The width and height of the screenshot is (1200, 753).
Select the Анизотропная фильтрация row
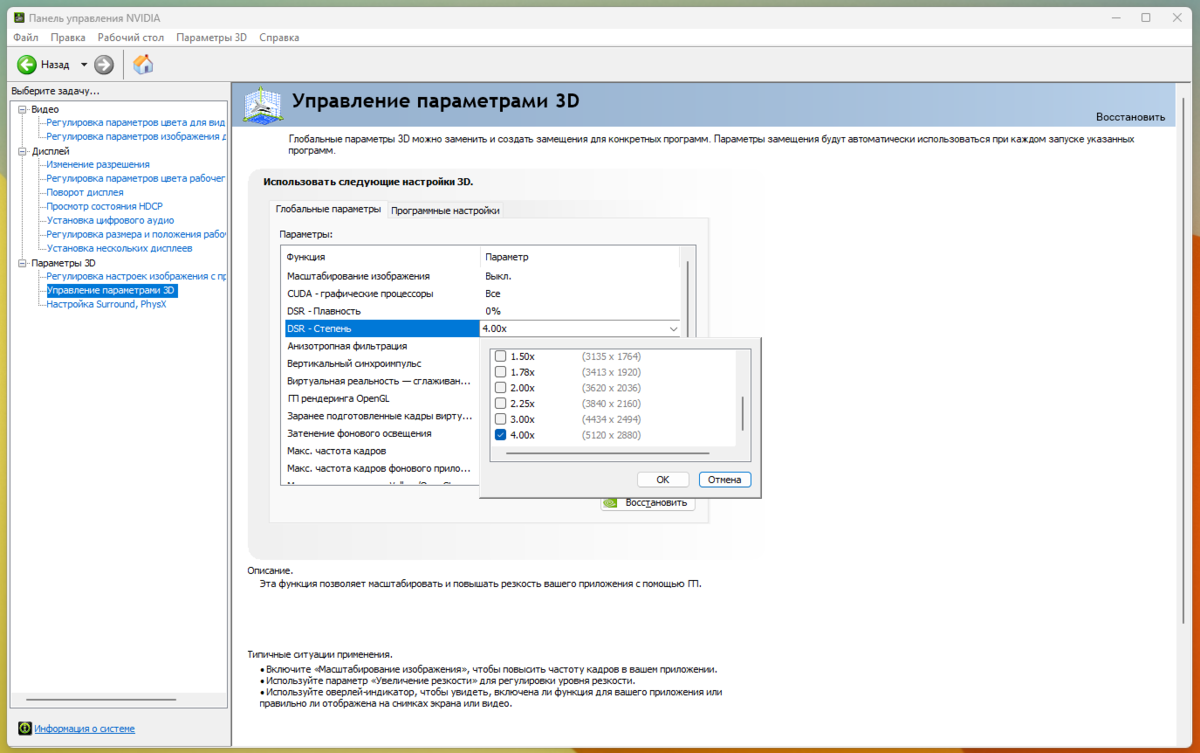point(380,345)
